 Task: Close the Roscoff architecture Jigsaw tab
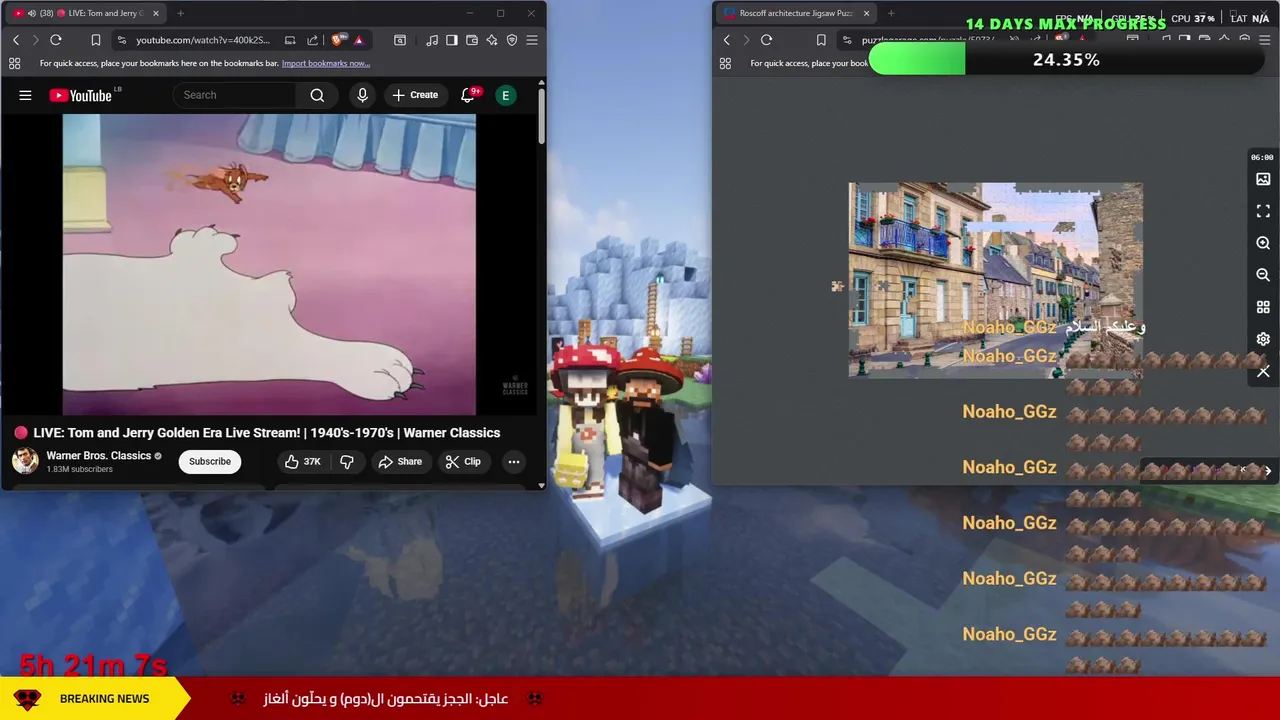tap(866, 13)
